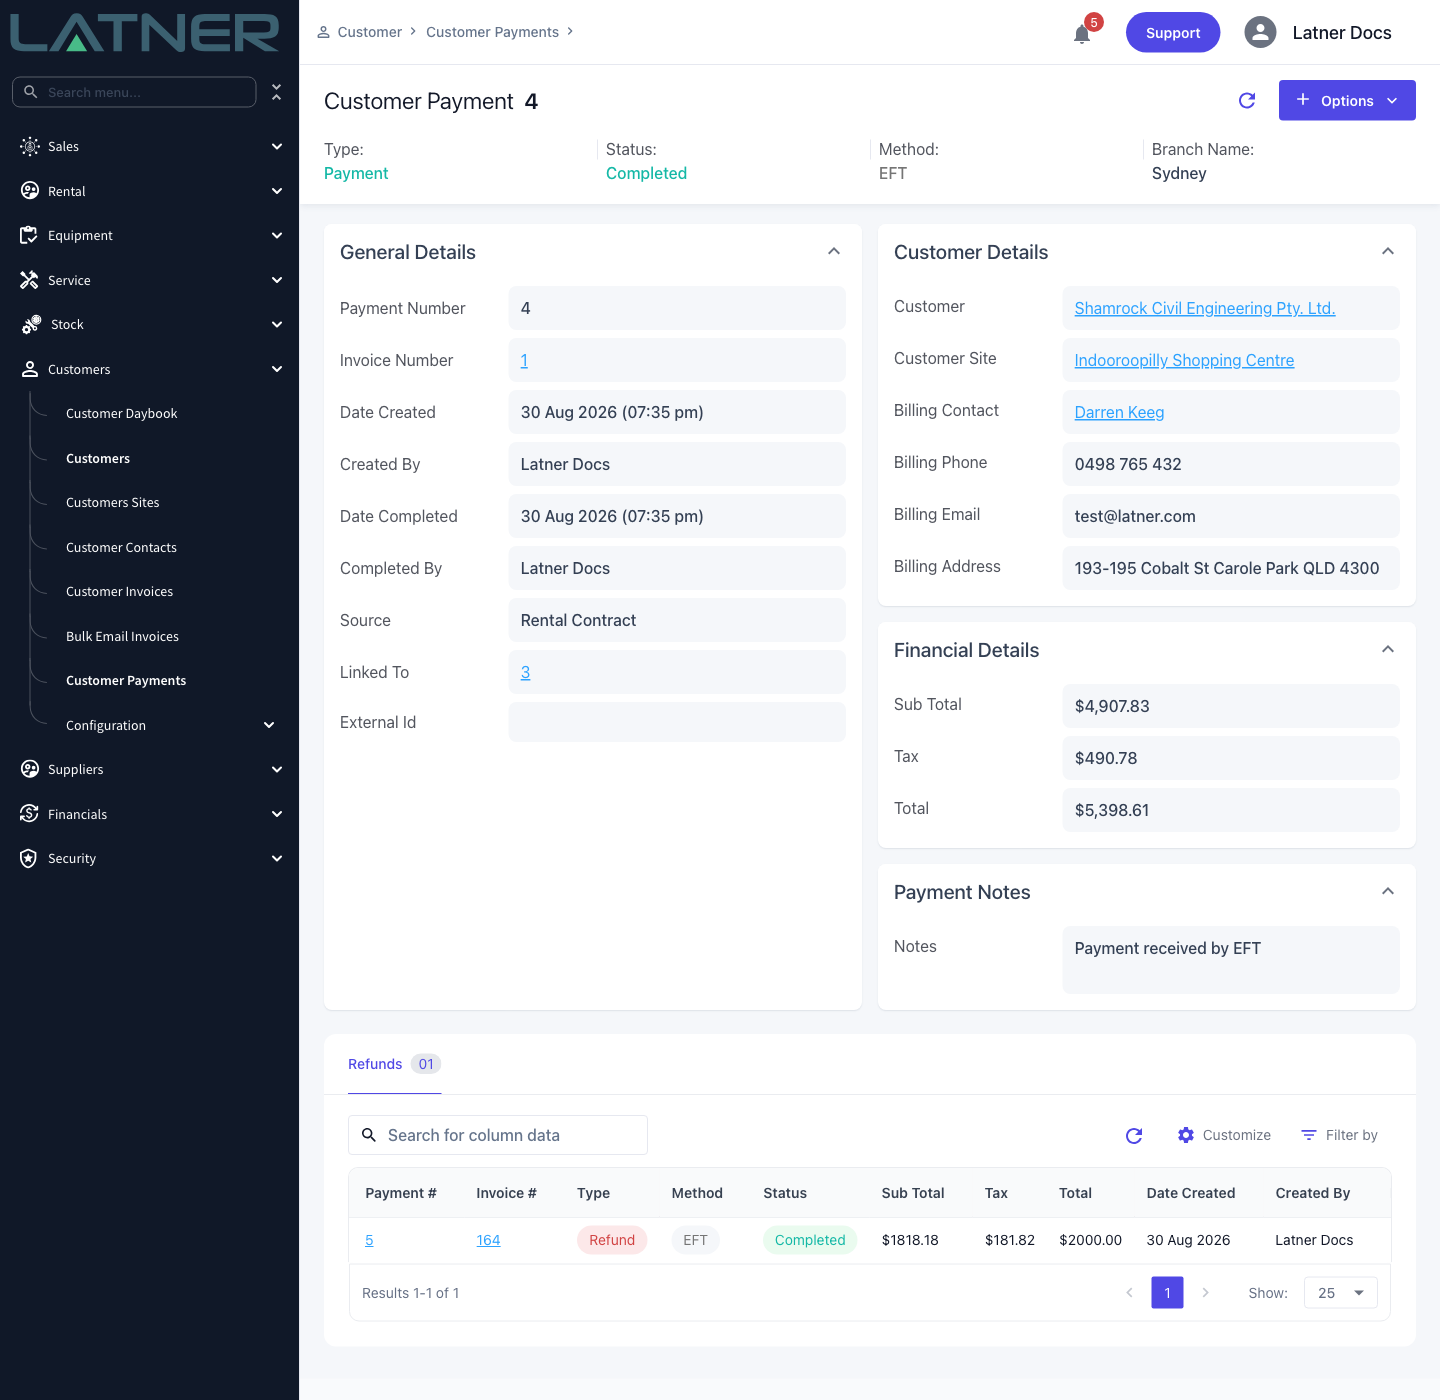
Task: Click the search menu magnifier icon
Action: (x=31, y=92)
